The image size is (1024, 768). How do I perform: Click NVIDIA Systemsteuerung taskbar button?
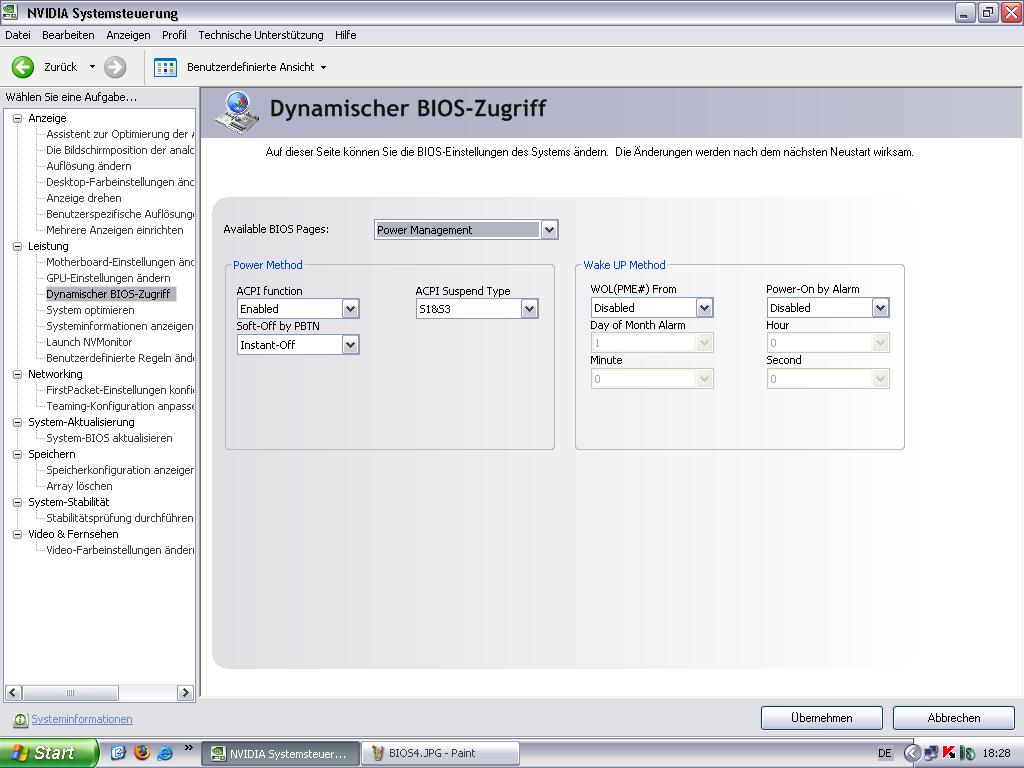point(280,753)
